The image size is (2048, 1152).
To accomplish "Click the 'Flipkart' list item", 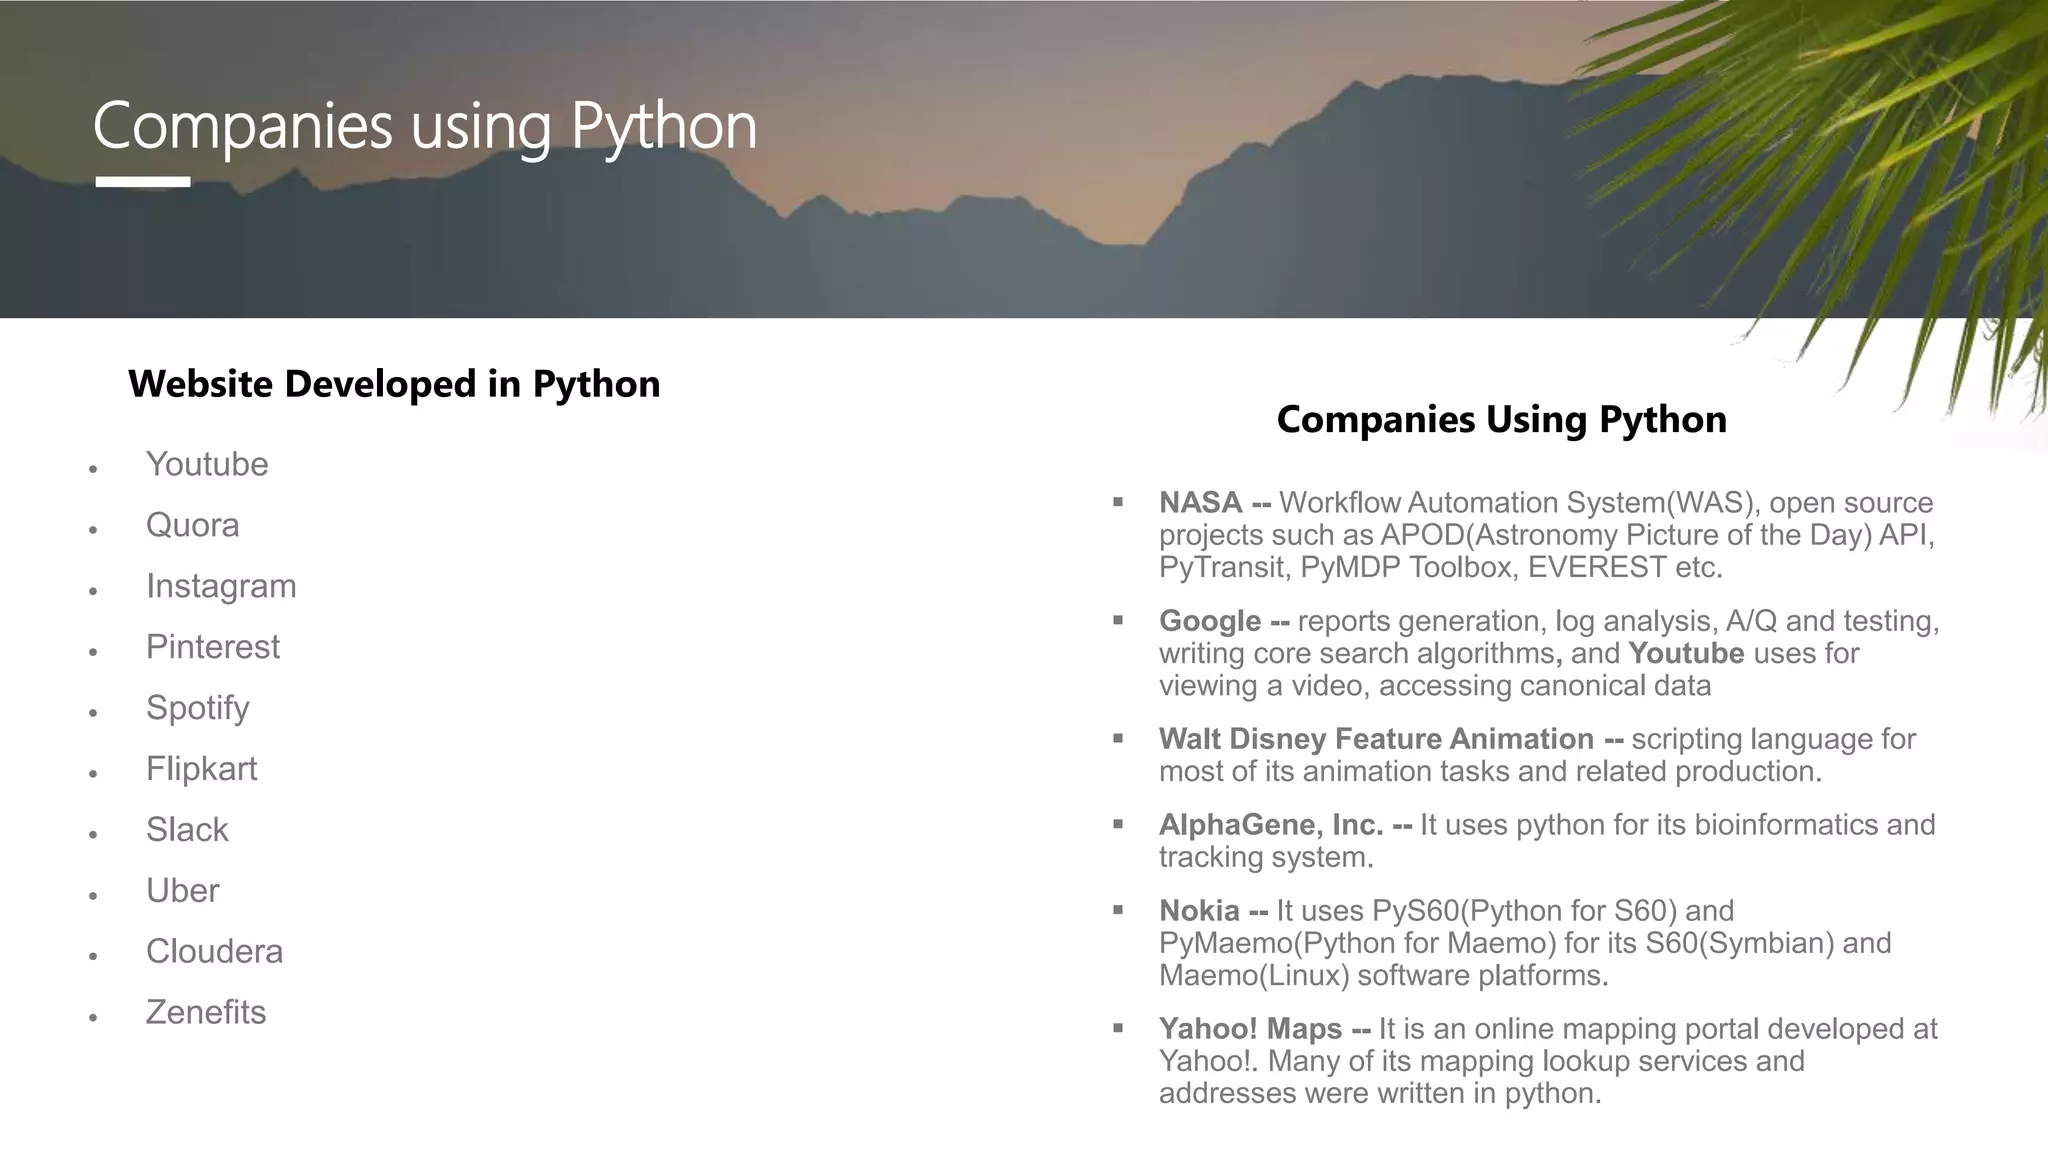I will coord(201,769).
